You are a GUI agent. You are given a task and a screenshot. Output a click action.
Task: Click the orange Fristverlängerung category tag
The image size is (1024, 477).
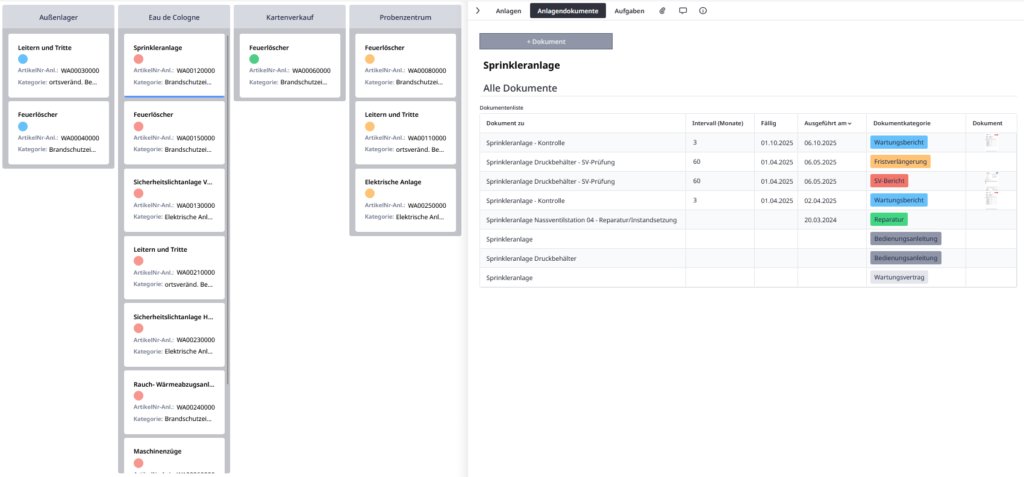(x=901, y=162)
